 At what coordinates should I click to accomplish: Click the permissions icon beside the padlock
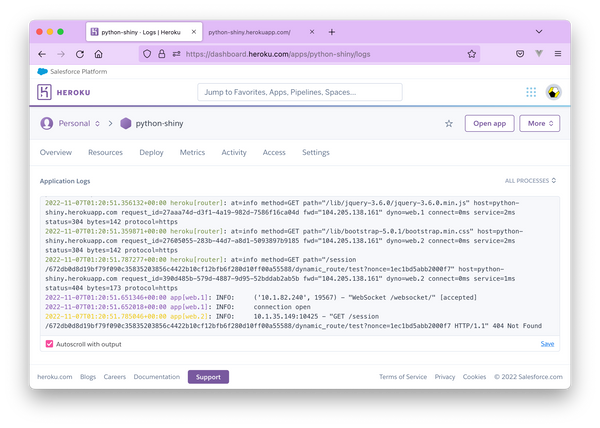click(176, 54)
